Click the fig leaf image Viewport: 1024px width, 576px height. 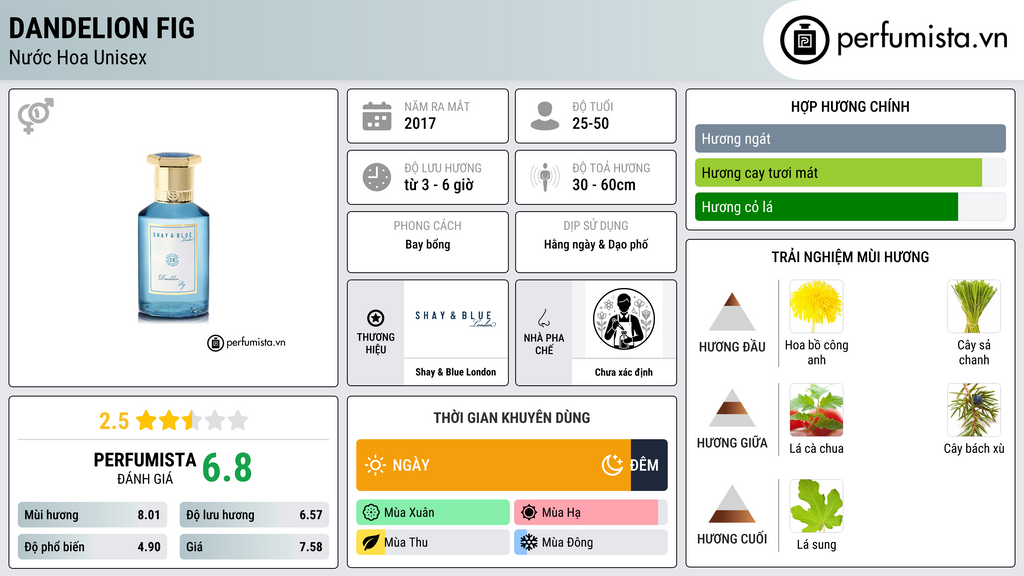tap(816, 505)
